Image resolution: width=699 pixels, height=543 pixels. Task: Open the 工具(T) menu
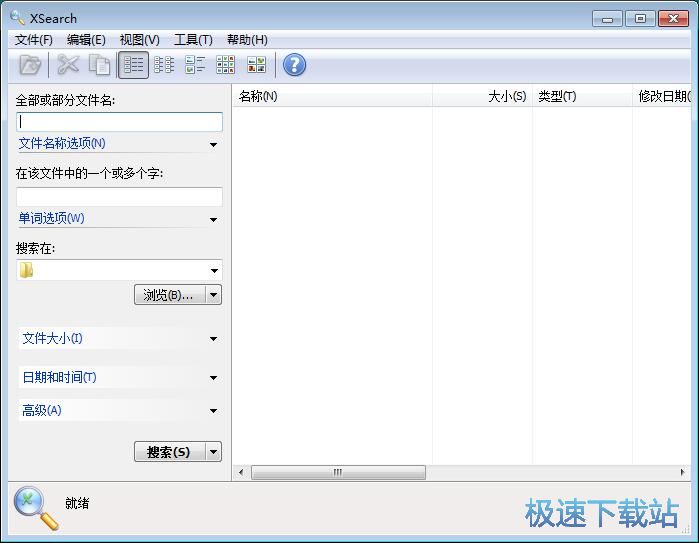[x=193, y=40]
